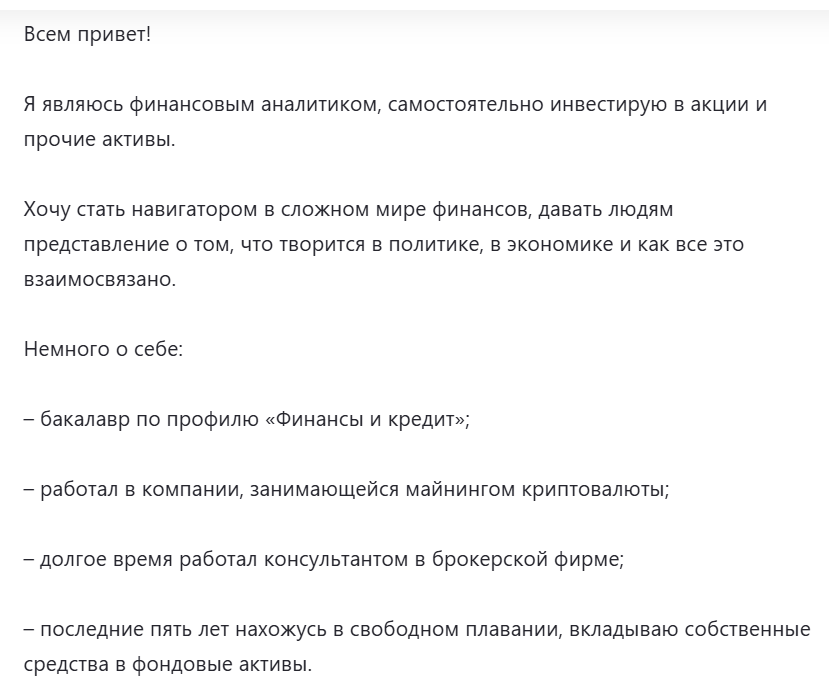The image size is (829, 693).
Task: Click the word "собственные" at the line end
Action: click(x=748, y=630)
